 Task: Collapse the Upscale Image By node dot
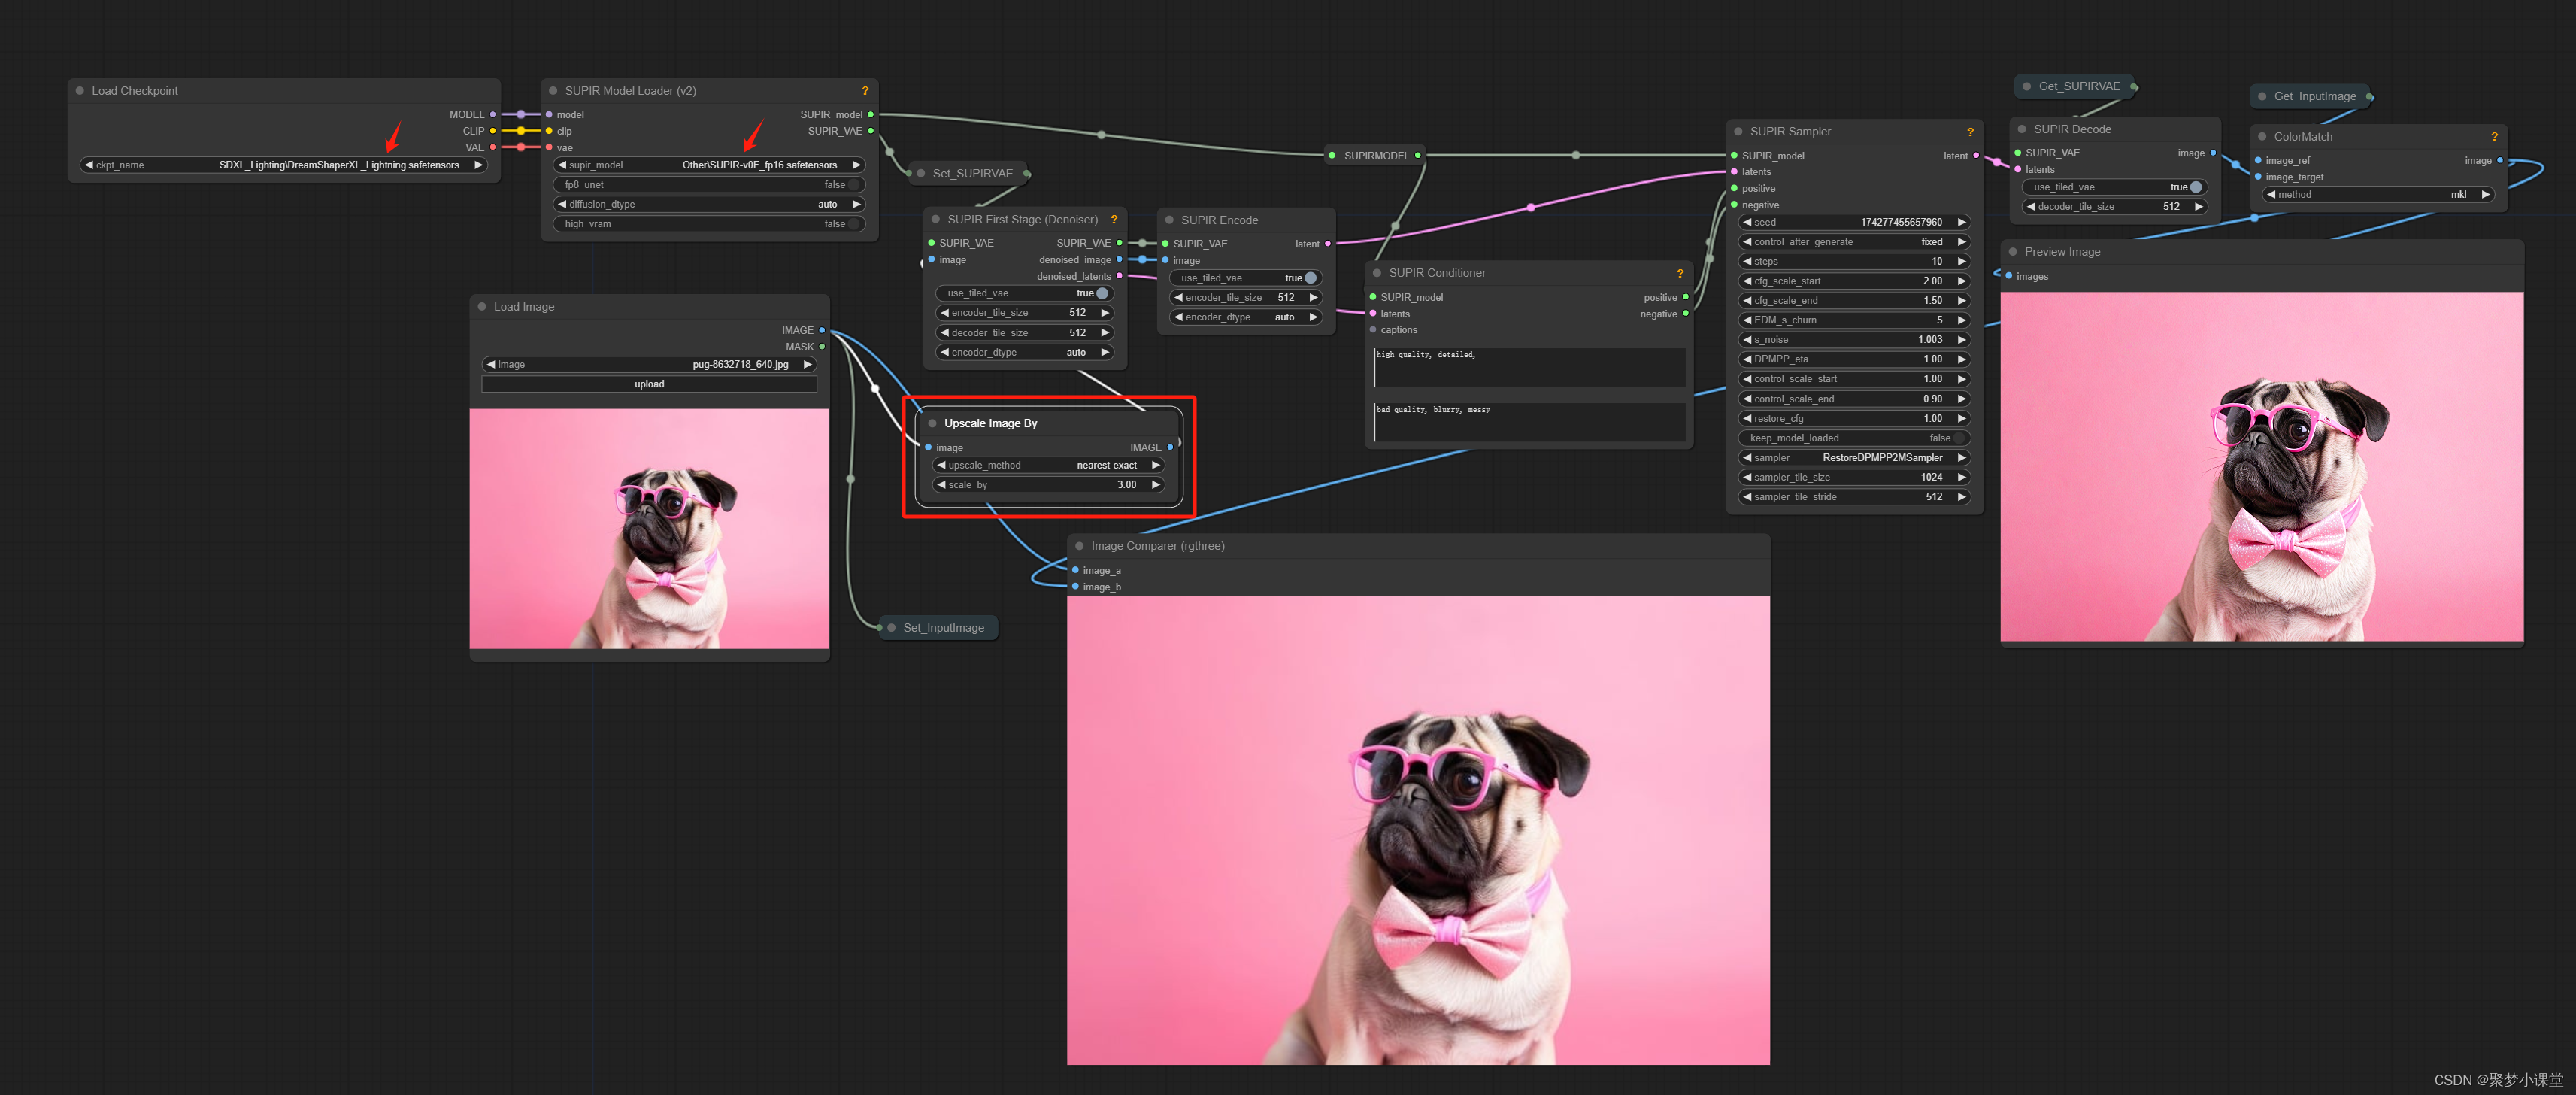tap(933, 424)
